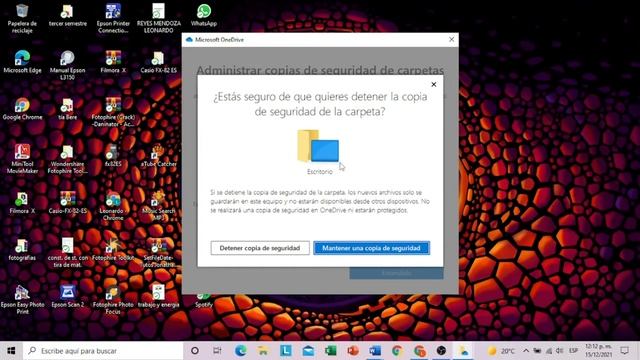Open the network icon in system tray
The width and height of the screenshot is (640, 360).
pos(549,351)
